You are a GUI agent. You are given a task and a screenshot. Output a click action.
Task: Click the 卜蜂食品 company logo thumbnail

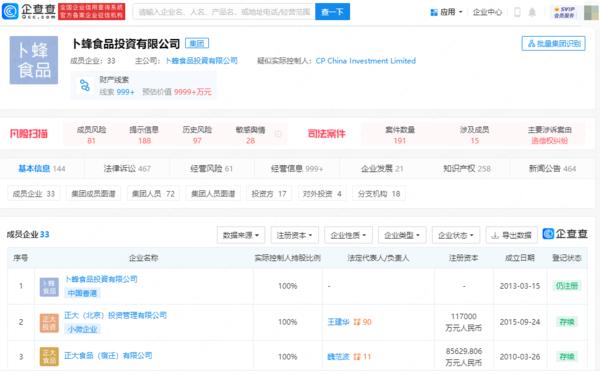click(34, 60)
